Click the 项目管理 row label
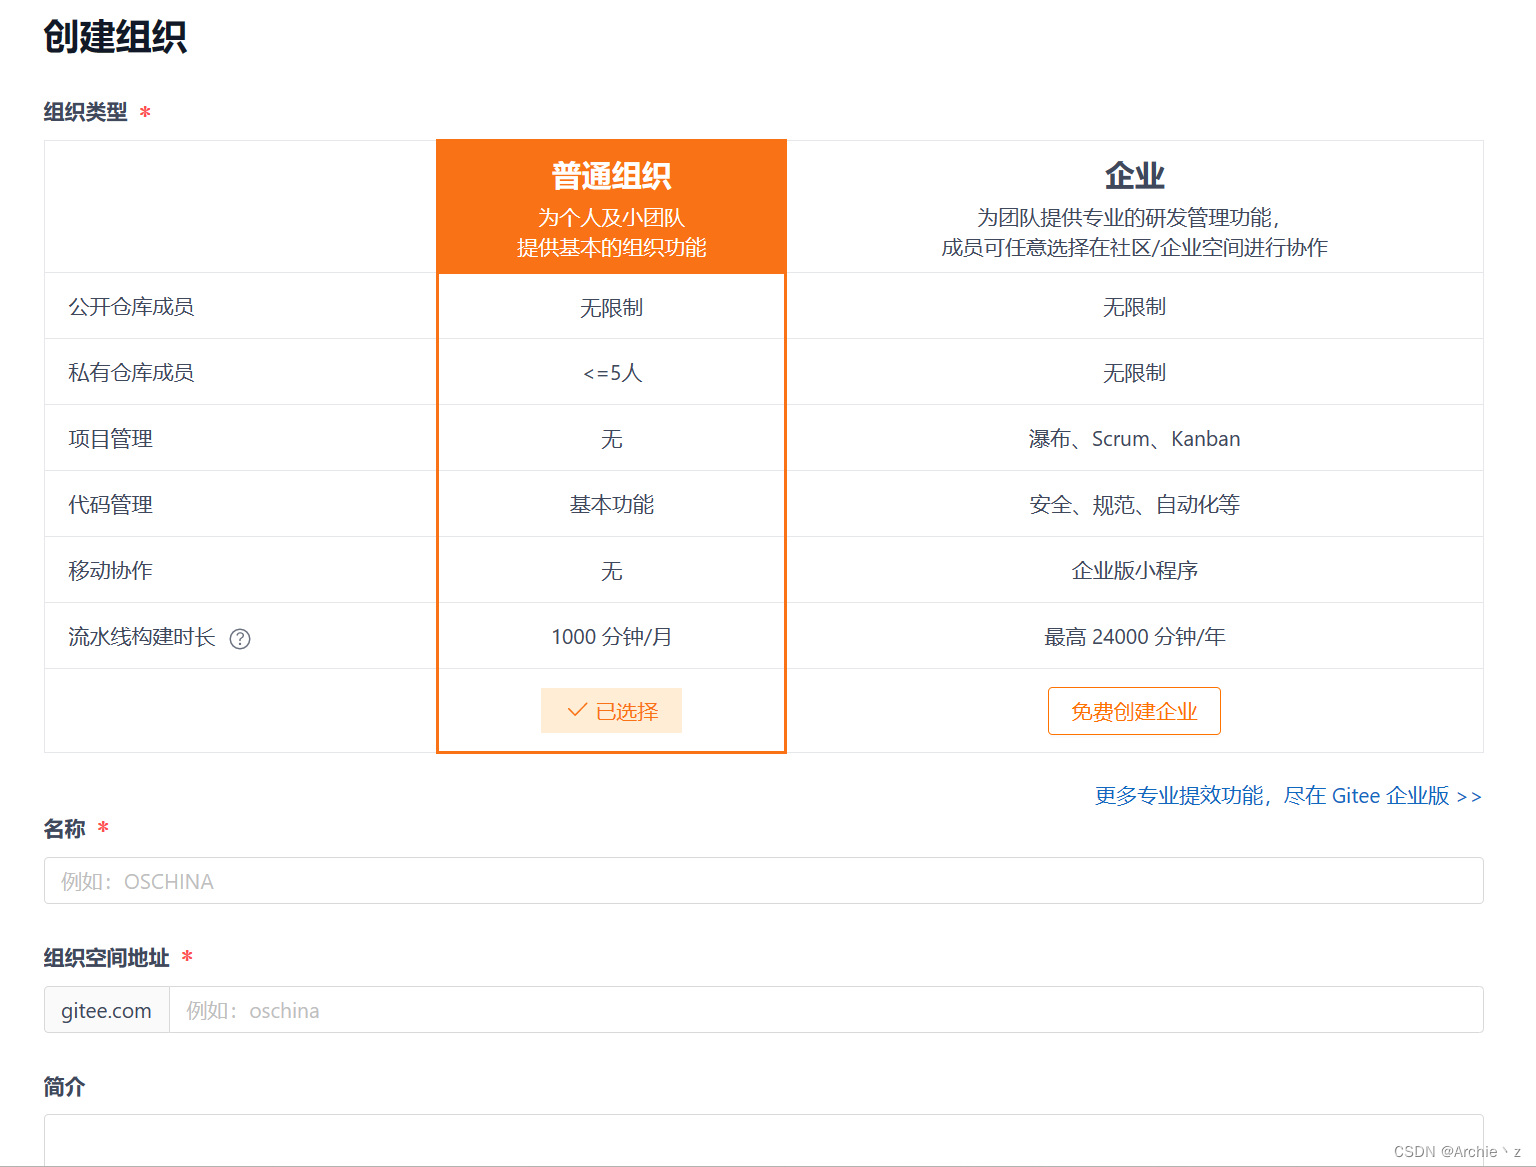 click(x=110, y=439)
